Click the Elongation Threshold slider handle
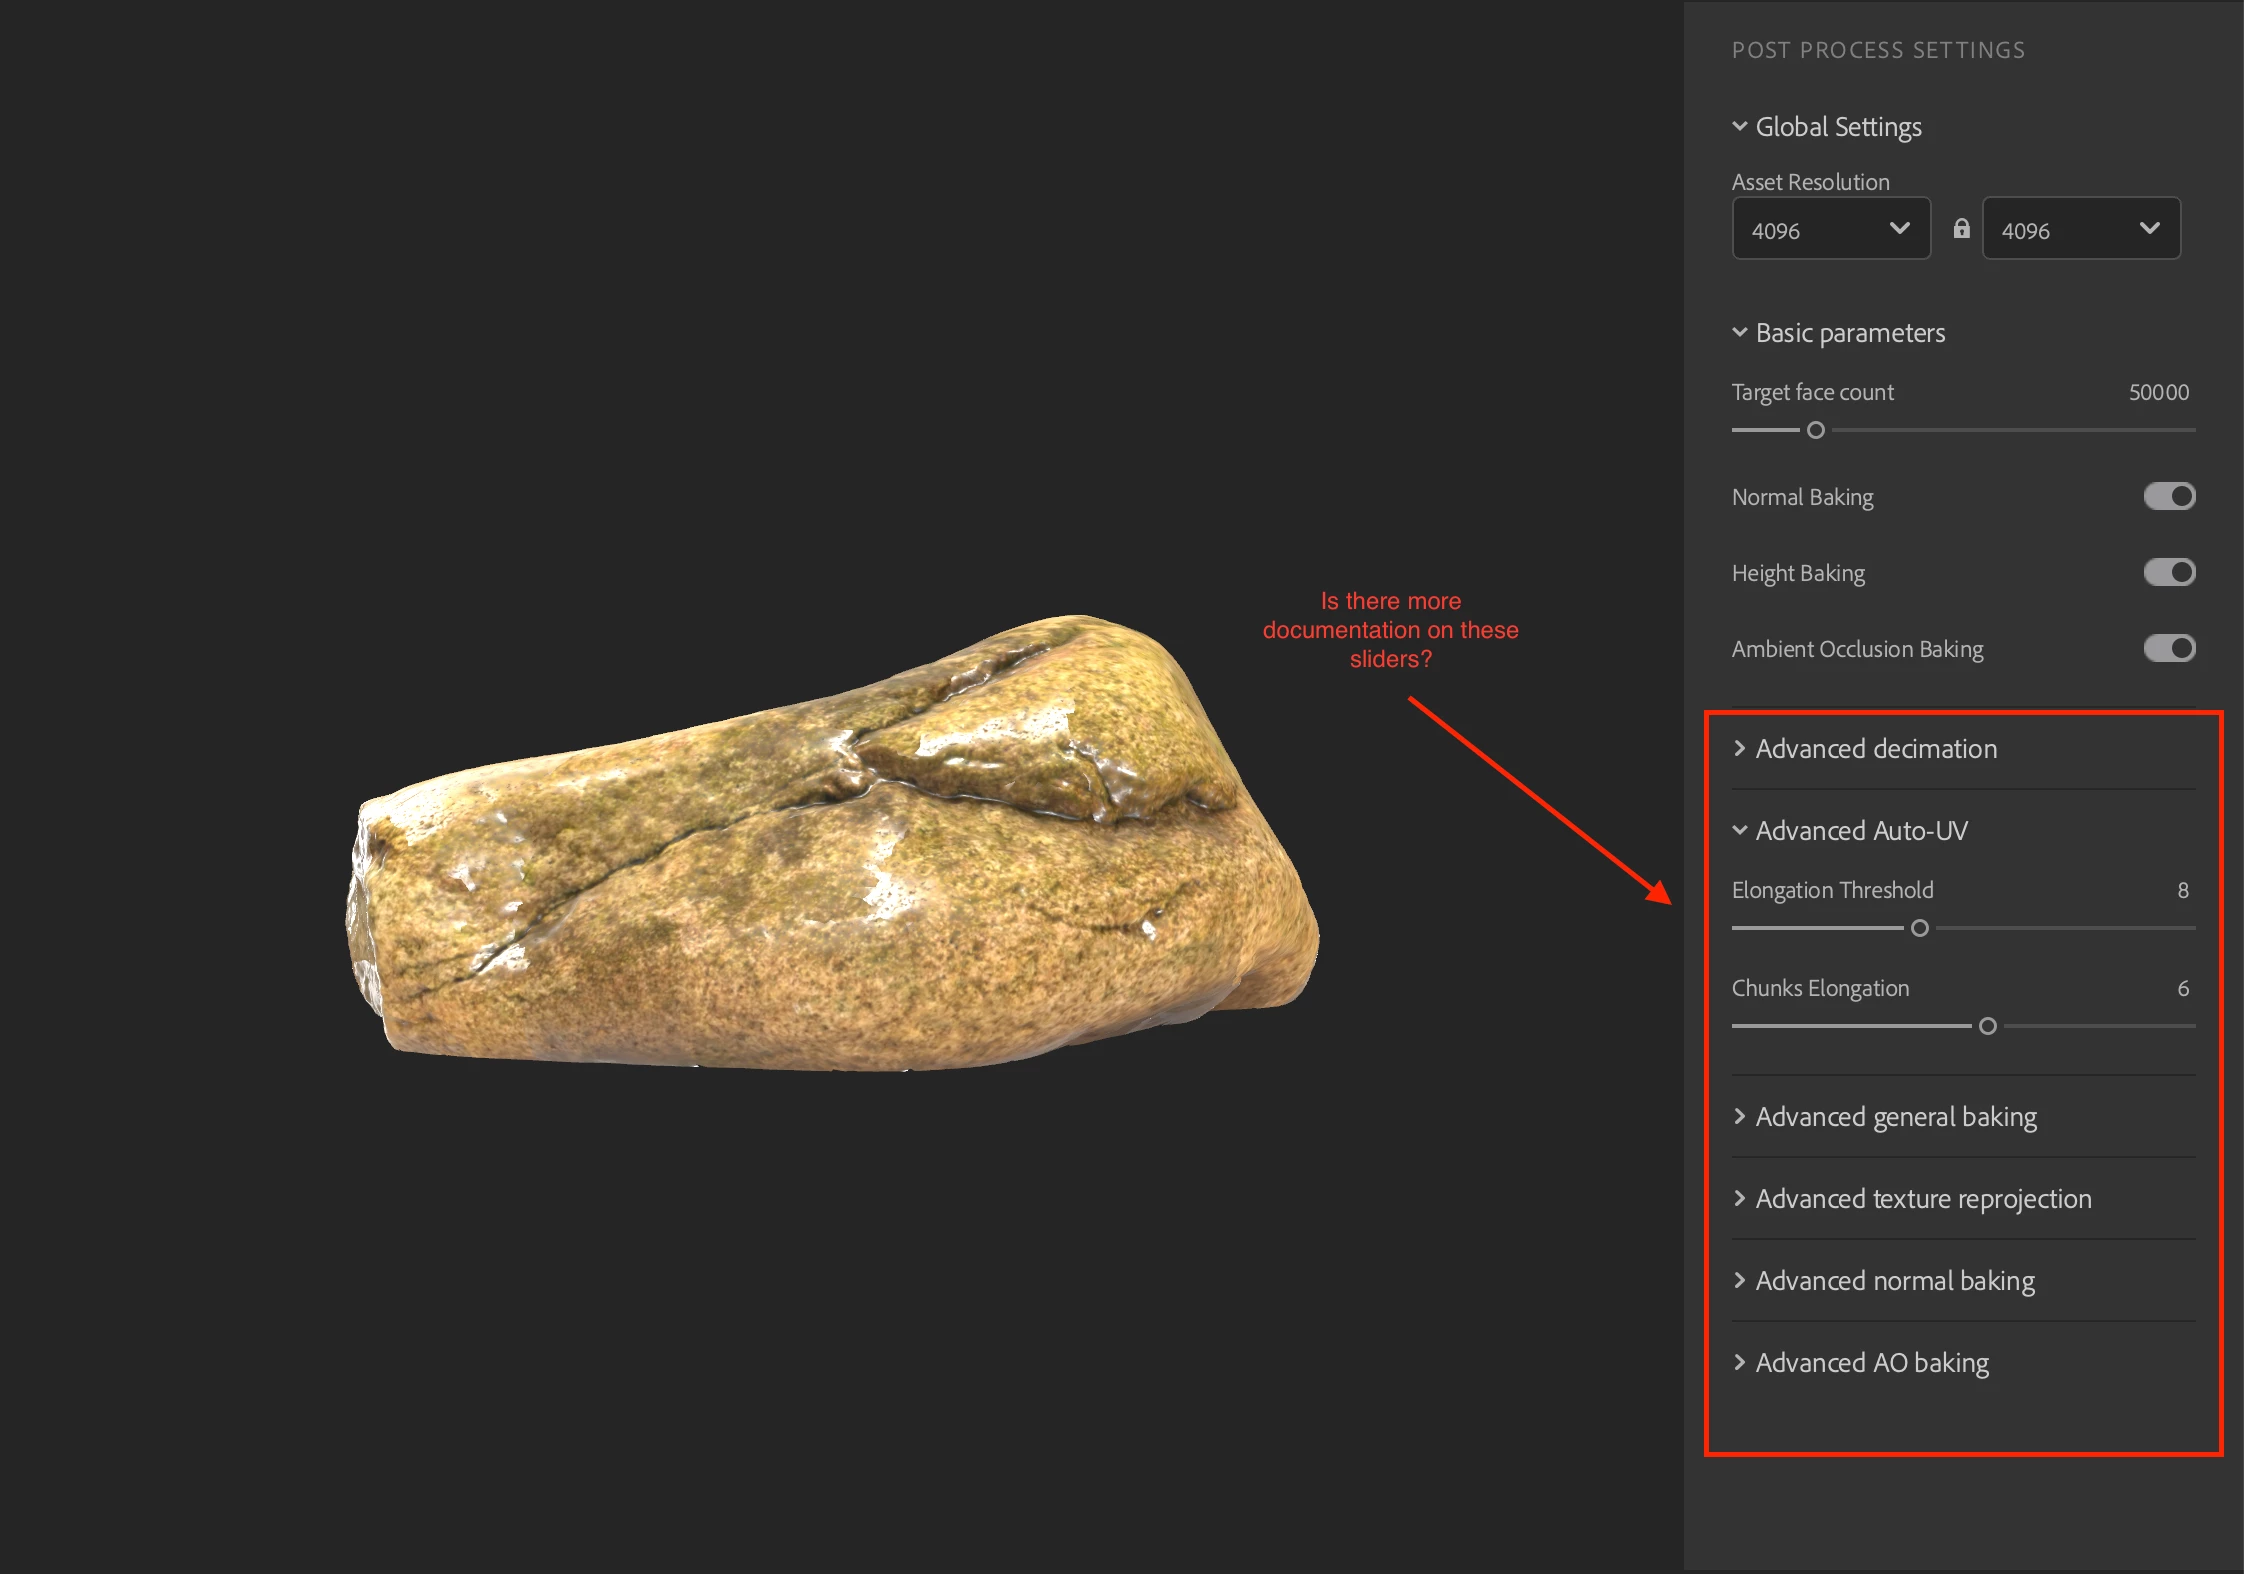Screen dimensions: 2244x1574 [x=1920, y=928]
